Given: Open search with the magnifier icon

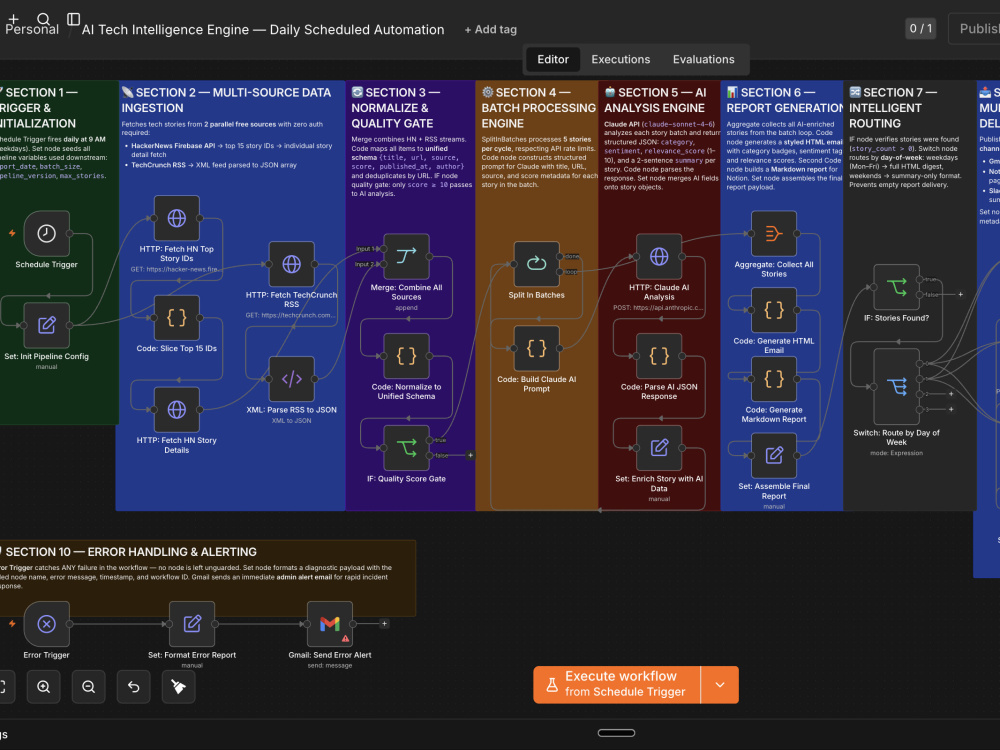Looking at the screenshot, I should [x=43, y=19].
